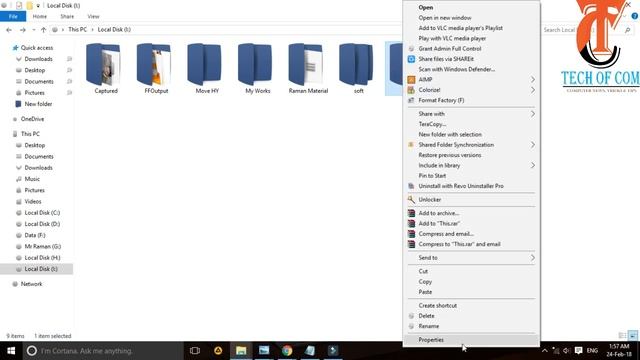This screenshot has height=360, width=640.
Task: Click the Cortana search box
Action: coord(102,351)
